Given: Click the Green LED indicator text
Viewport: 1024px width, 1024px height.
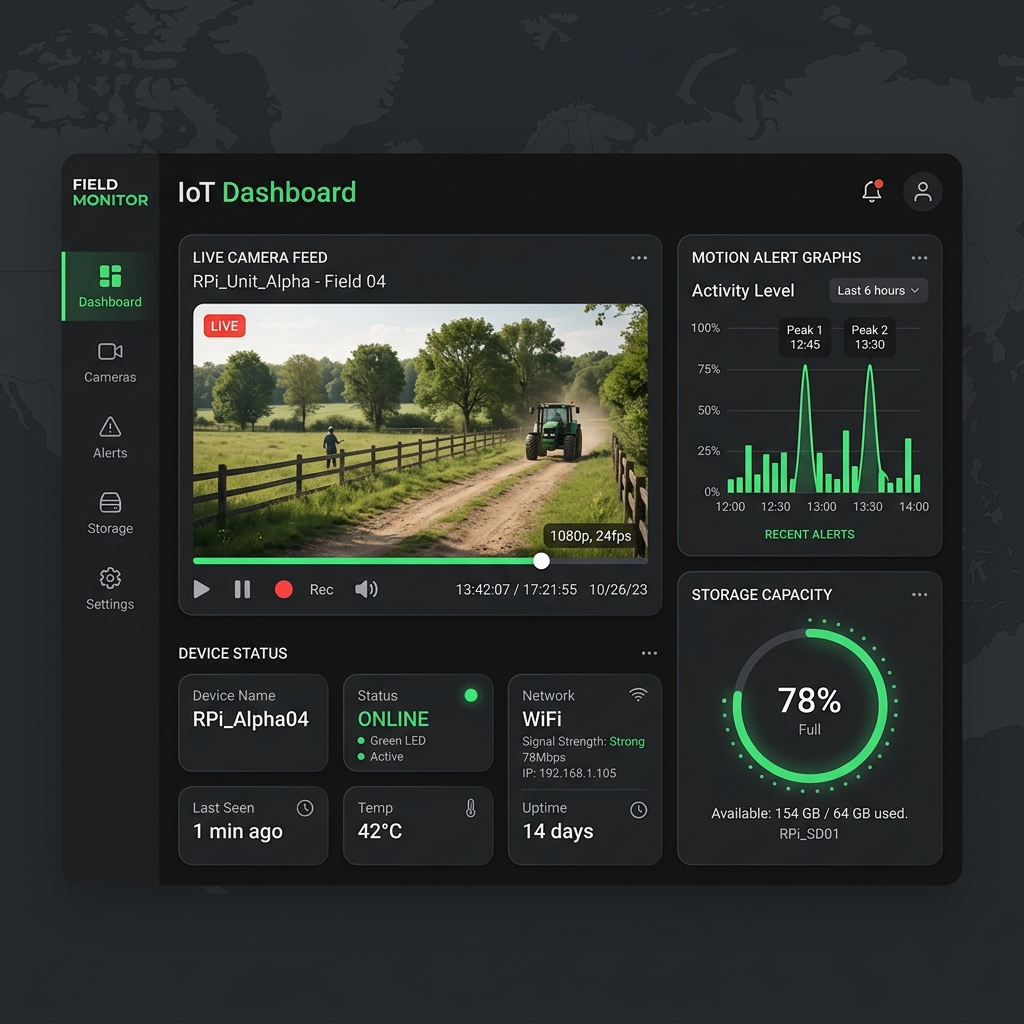Looking at the screenshot, I should 397,741.
